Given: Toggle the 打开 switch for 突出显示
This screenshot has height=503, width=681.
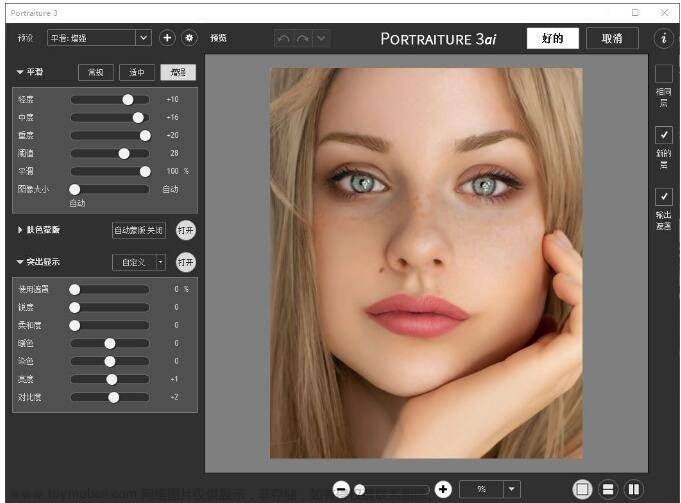Looking at the screenshot, I should click(x=186, y=262).
